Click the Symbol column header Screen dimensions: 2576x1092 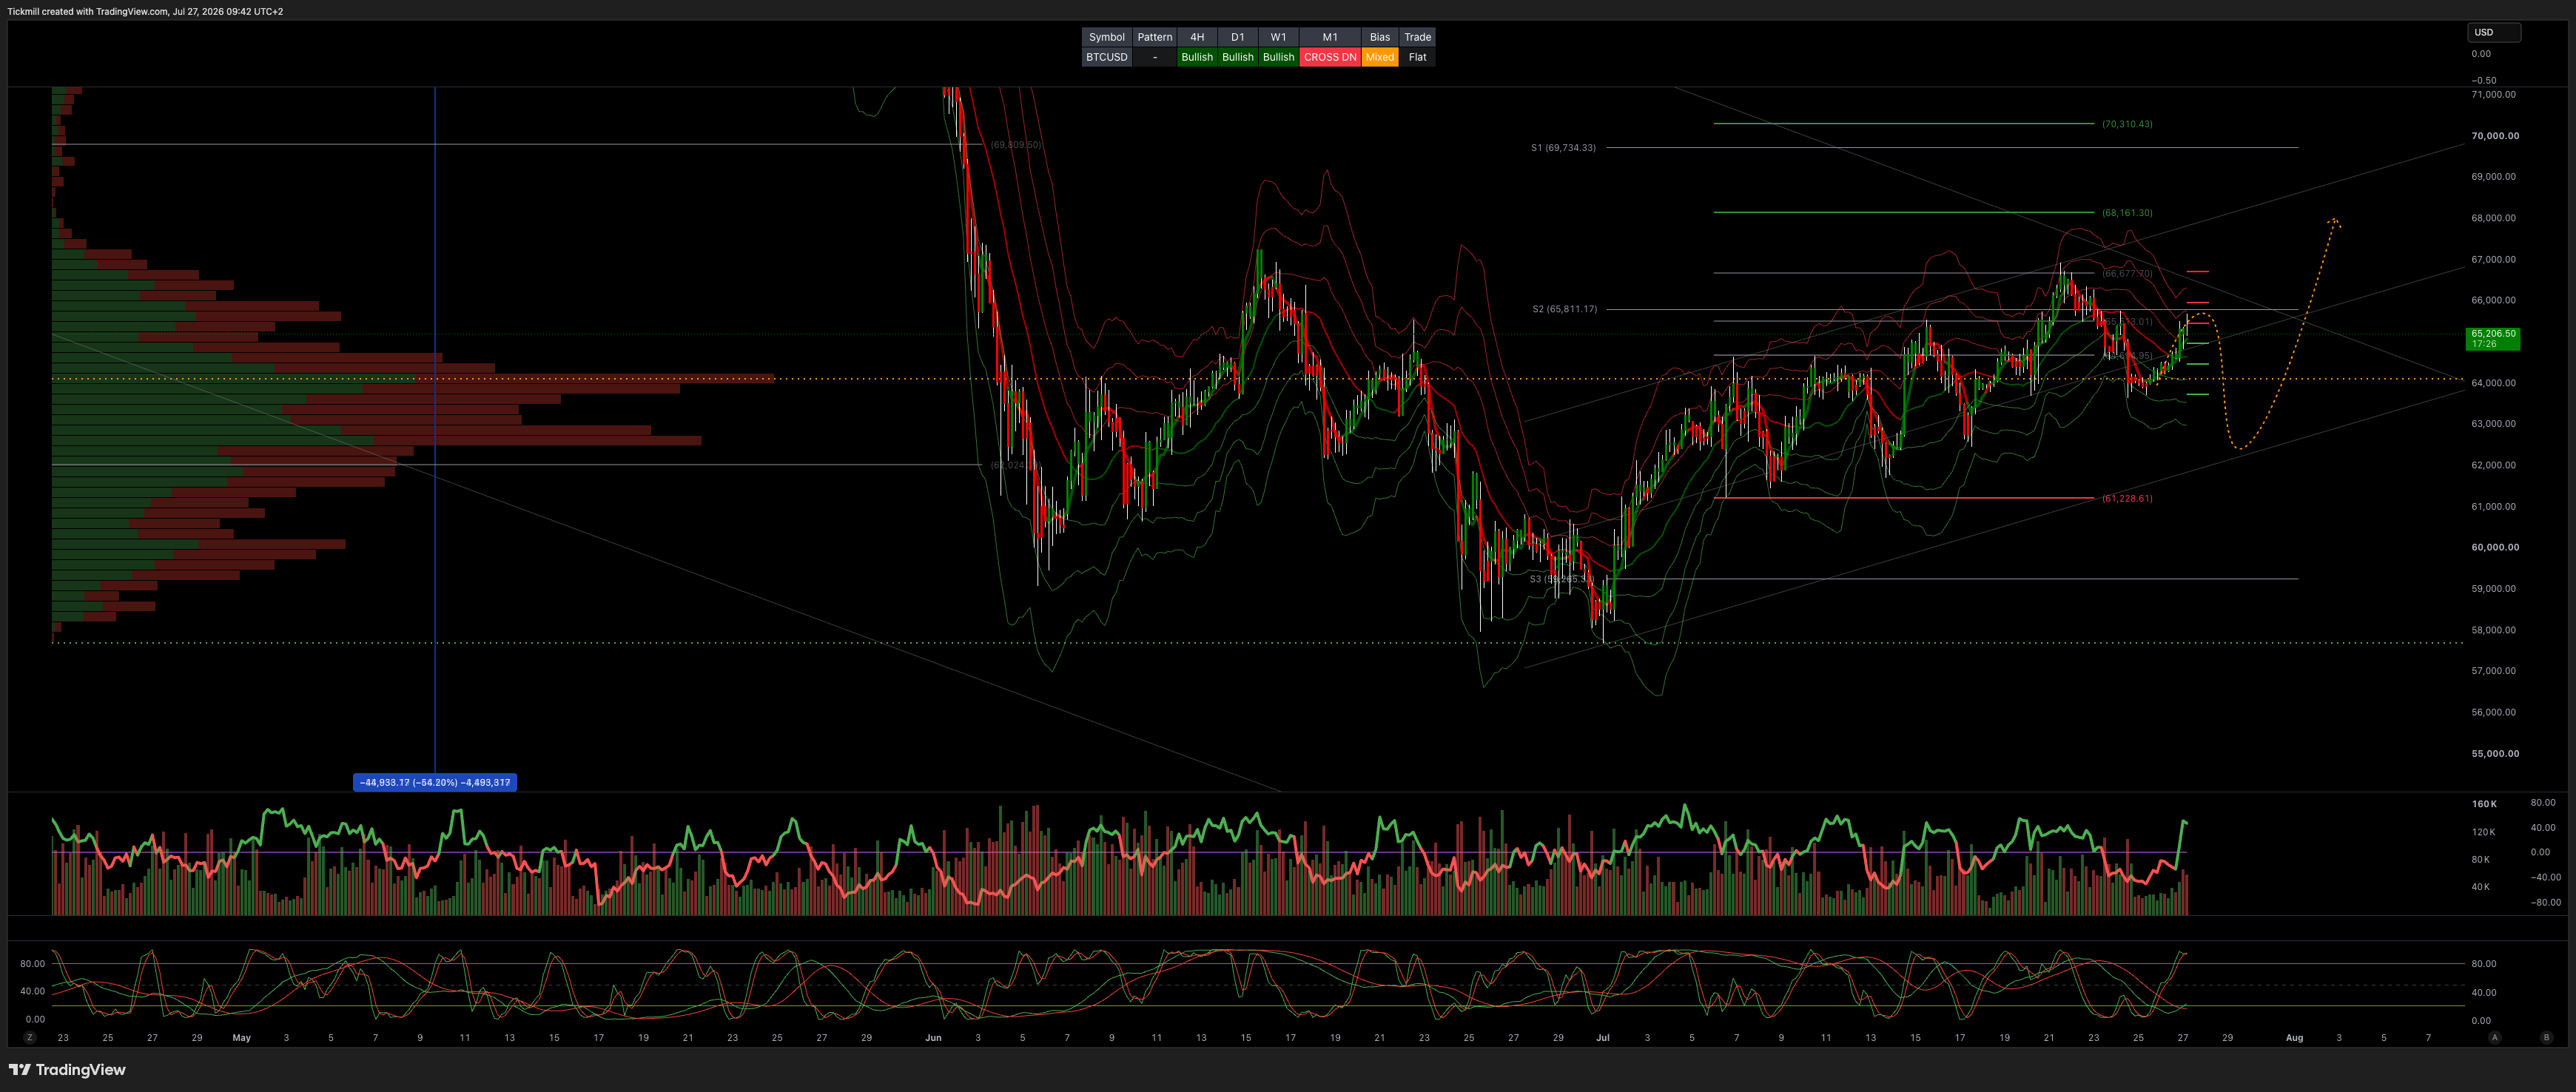pos(1107,37)
